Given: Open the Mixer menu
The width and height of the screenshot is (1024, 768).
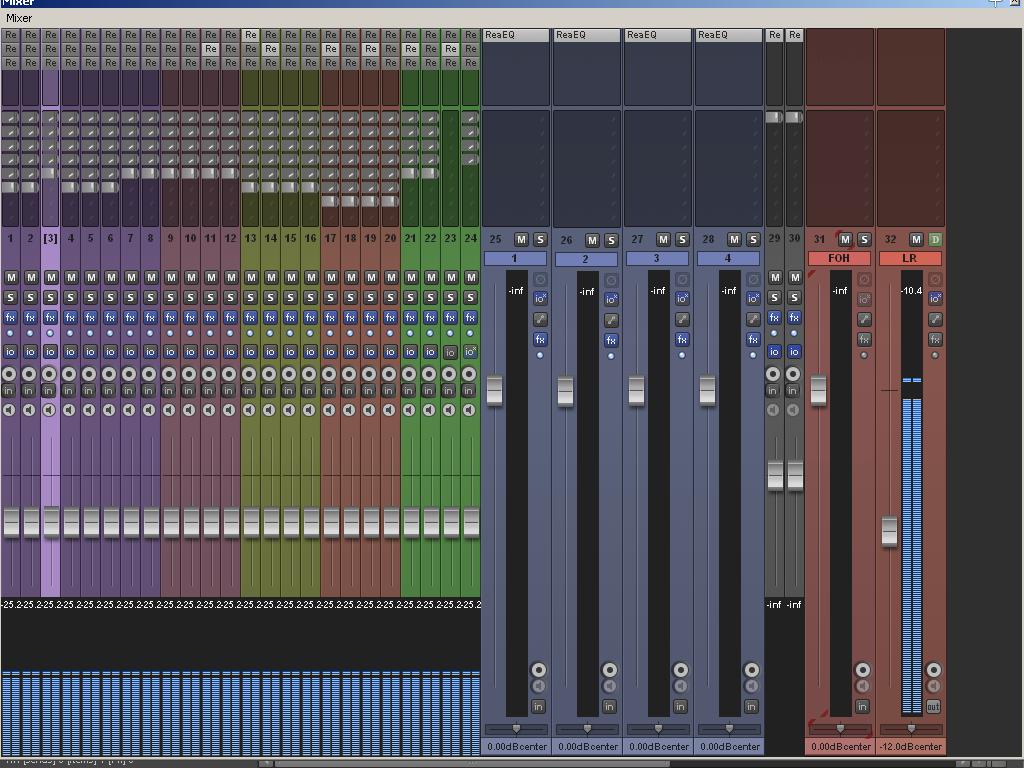Looking at the screenshot, I should click(18, 17).
